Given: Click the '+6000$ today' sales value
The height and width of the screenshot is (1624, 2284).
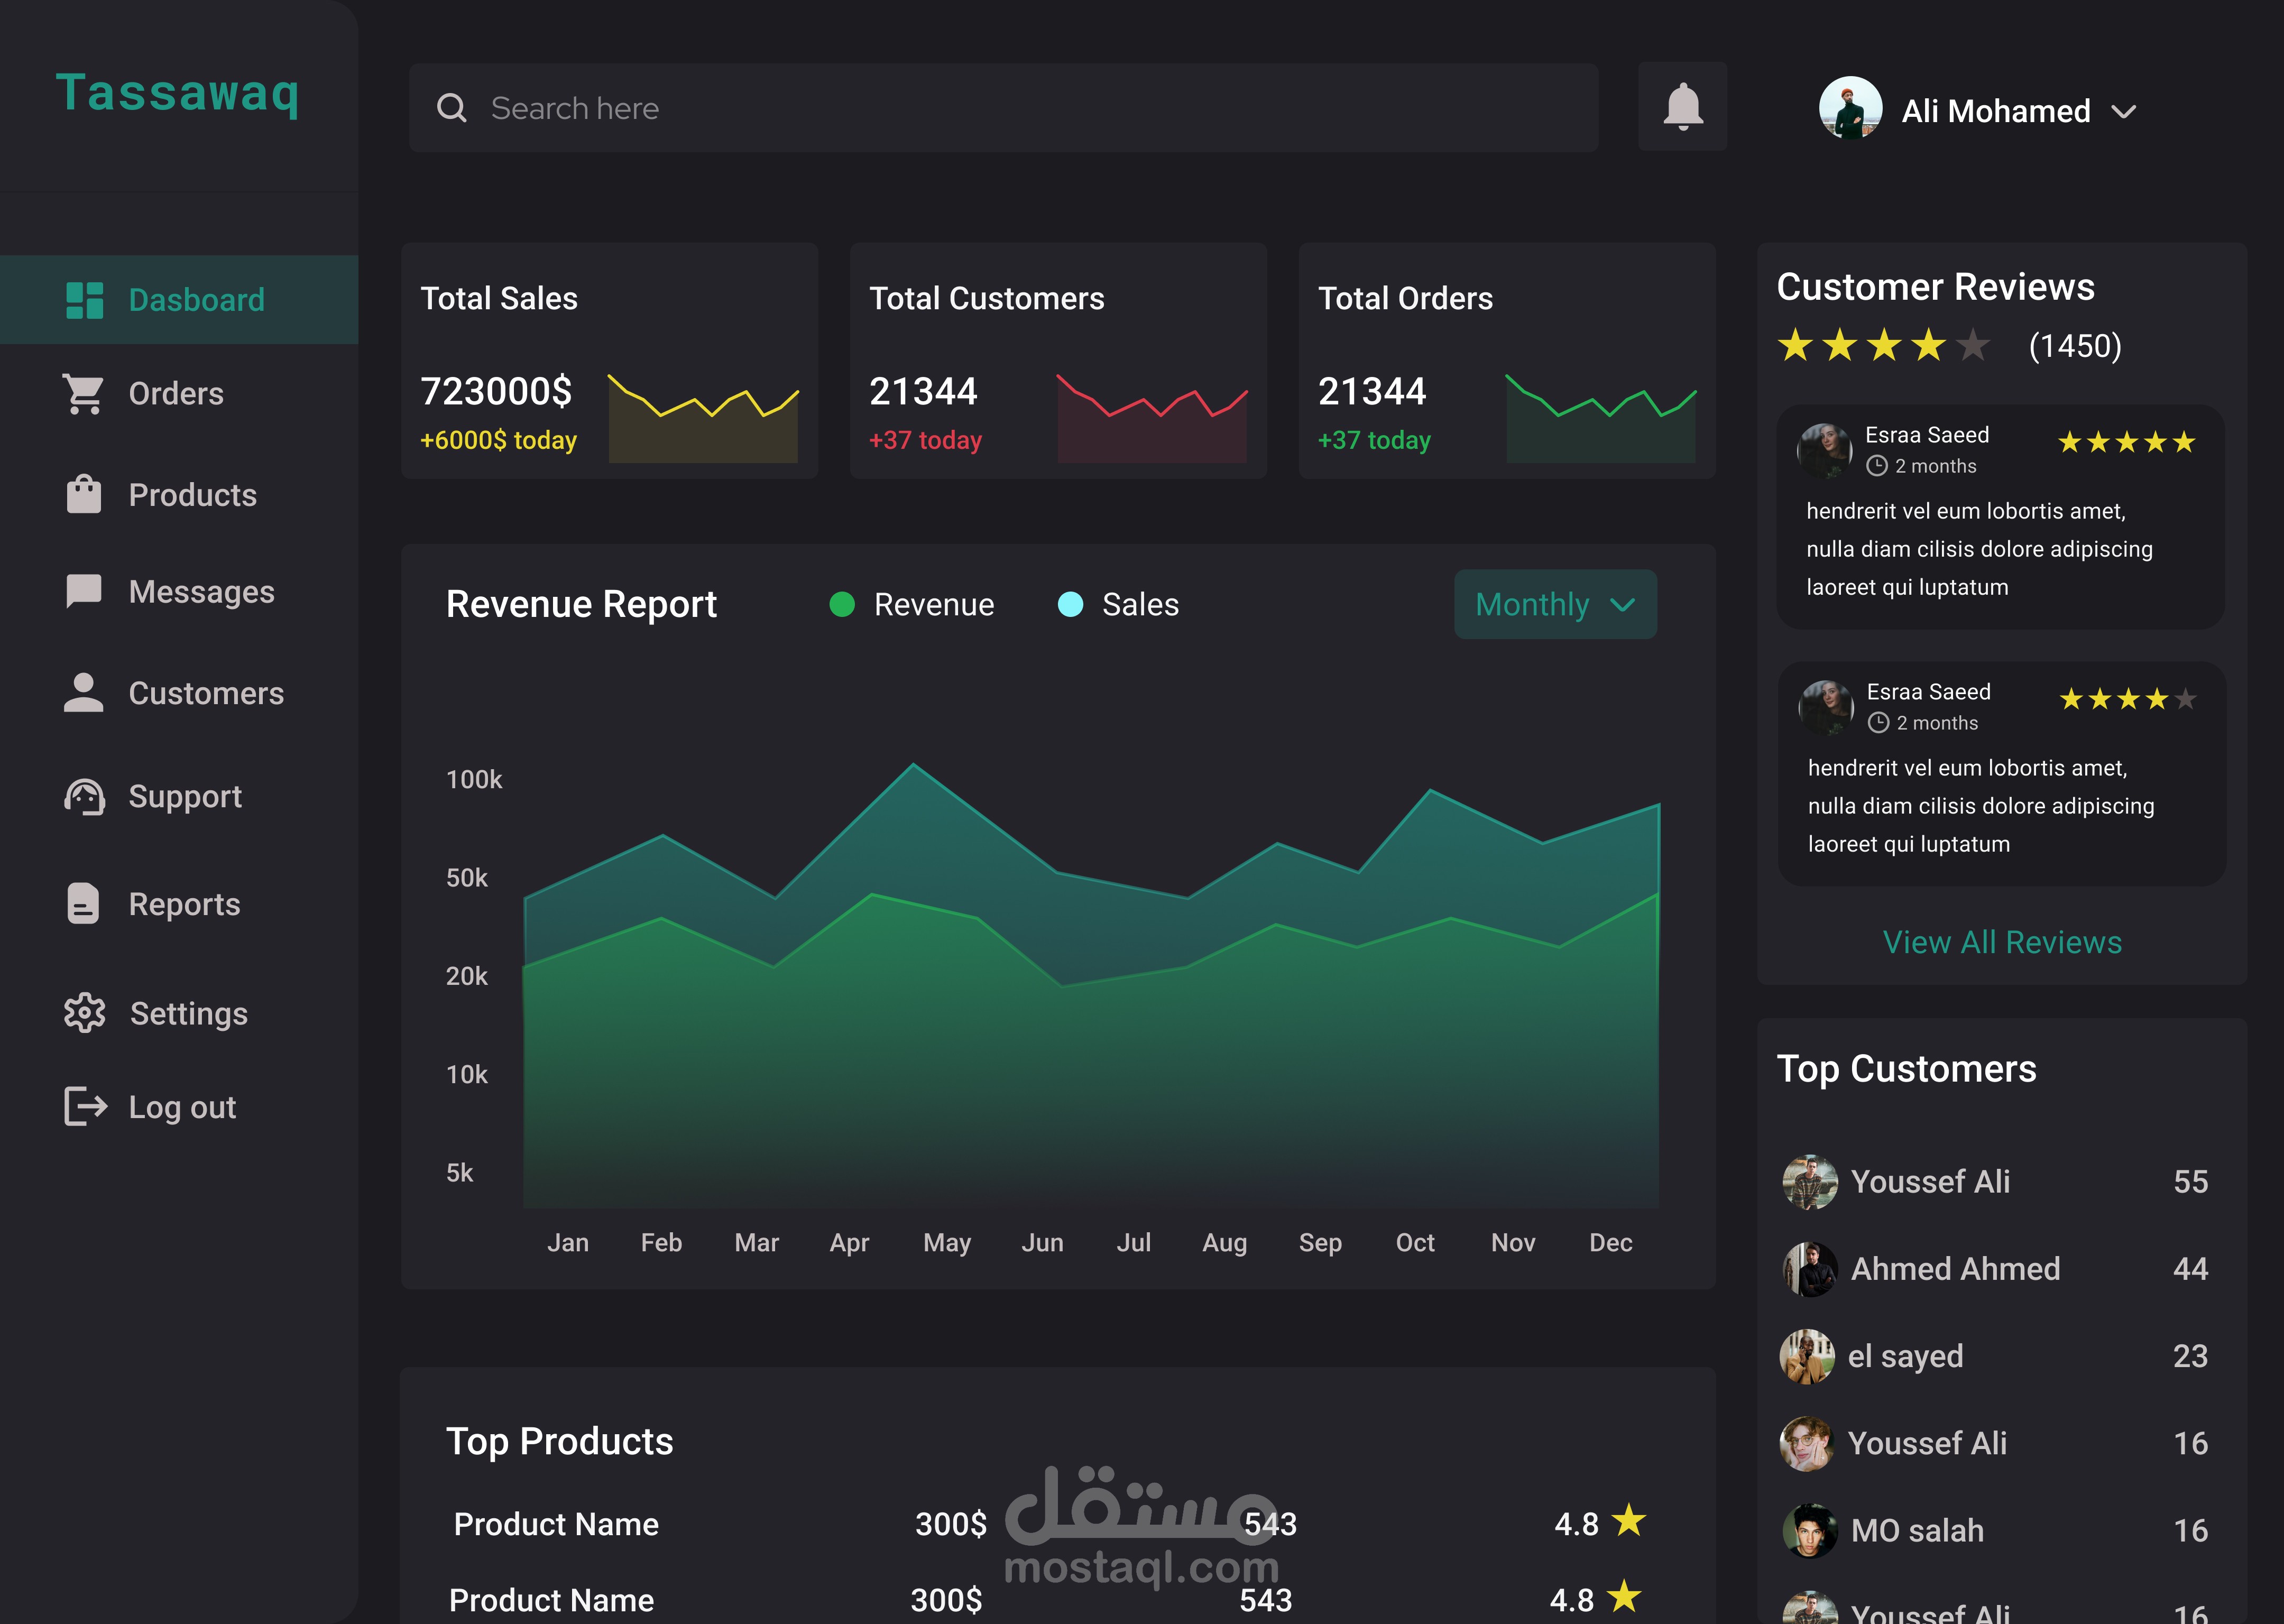Looking at the screenshot, I should point(498,440).
